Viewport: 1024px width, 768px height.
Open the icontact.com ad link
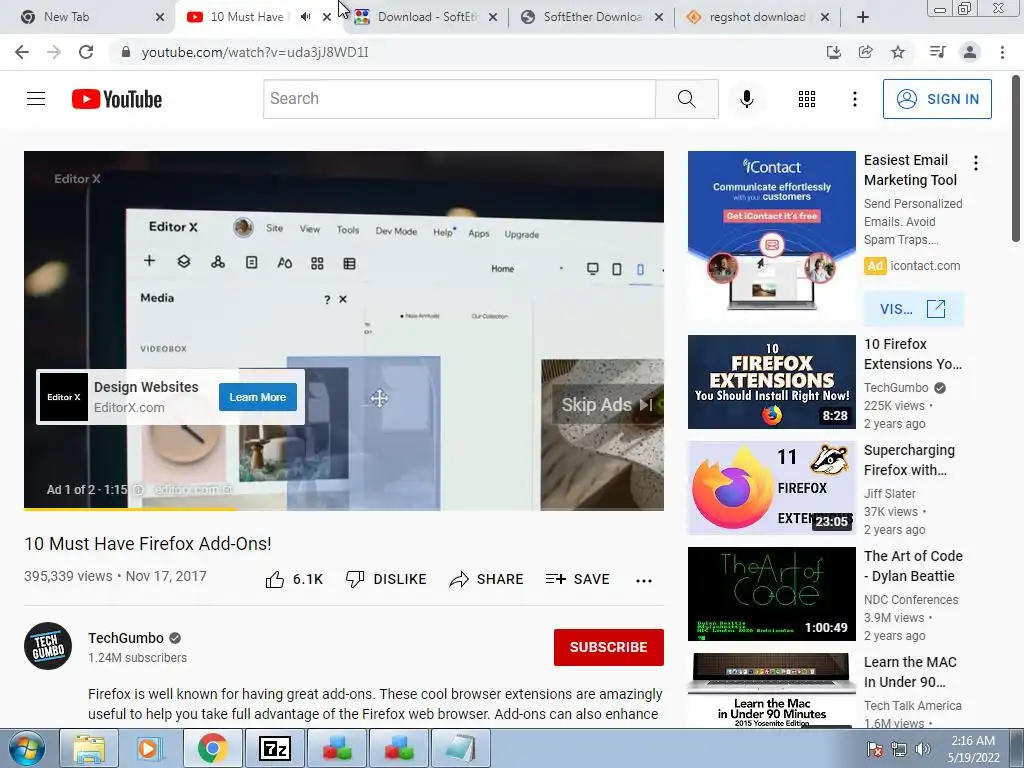tap(925, 266)
